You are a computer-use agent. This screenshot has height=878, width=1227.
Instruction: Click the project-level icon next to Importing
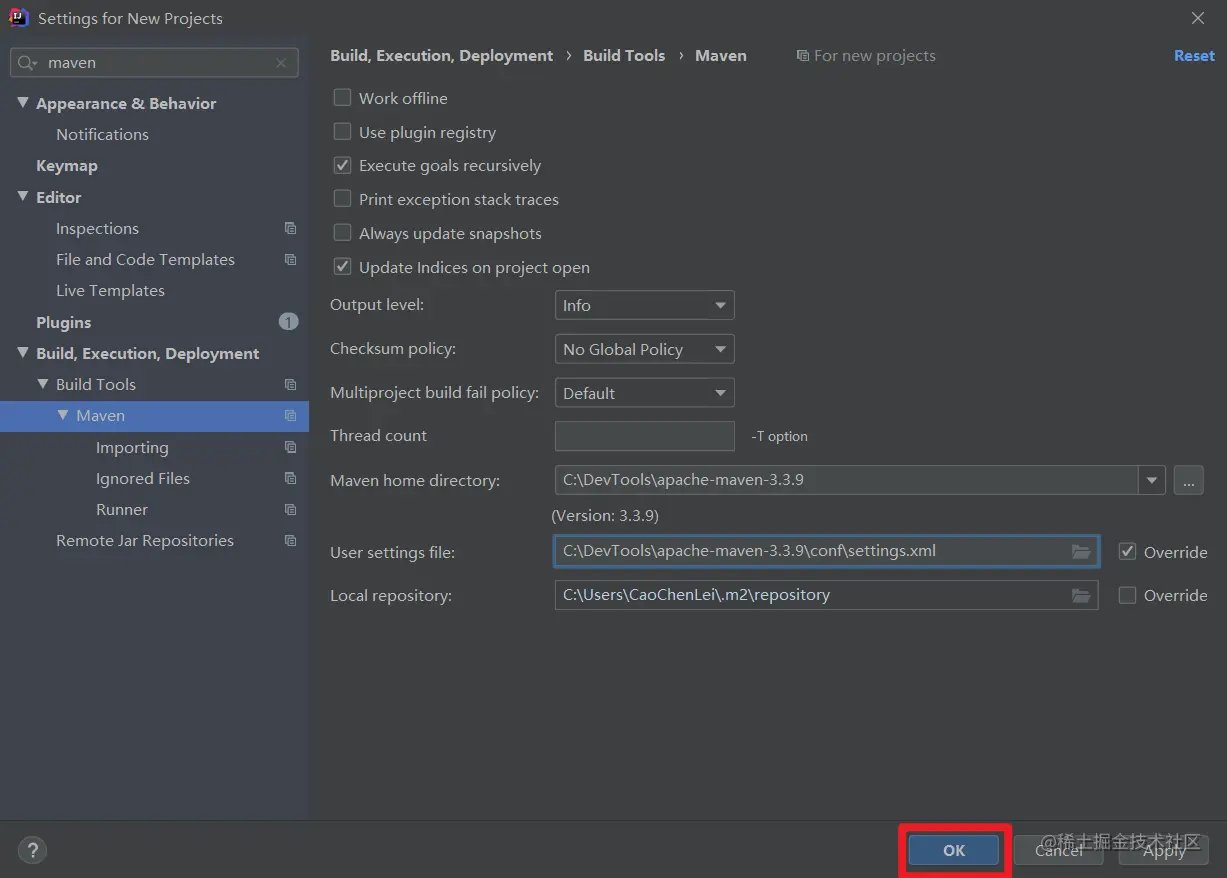[290, 447]
